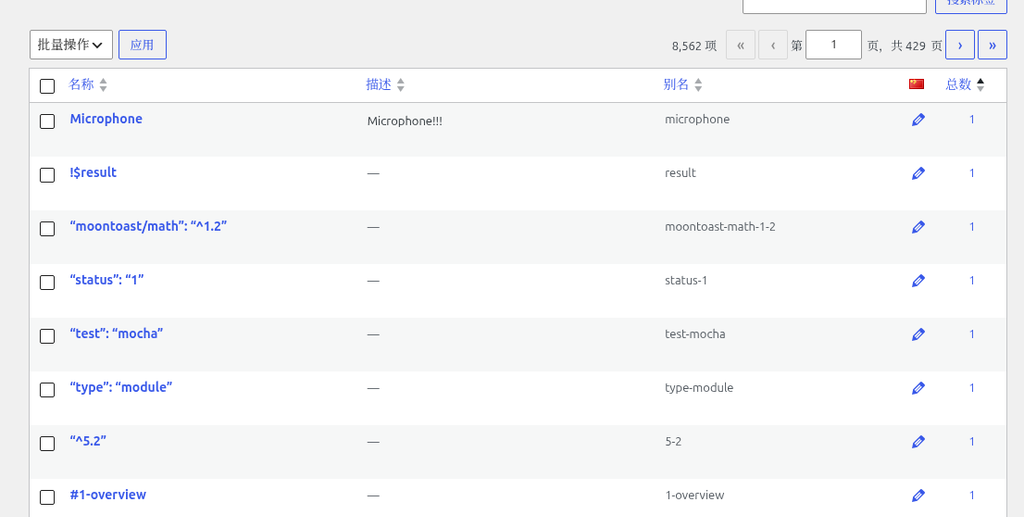Click the current page number field
Screen dimensions: 1024x517
(x=833, y=45)
